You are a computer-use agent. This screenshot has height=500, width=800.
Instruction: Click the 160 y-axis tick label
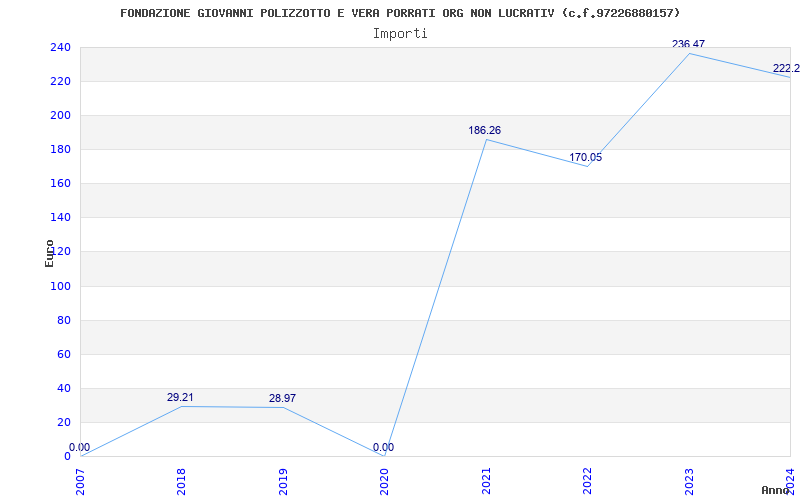(x=60, y=184)
